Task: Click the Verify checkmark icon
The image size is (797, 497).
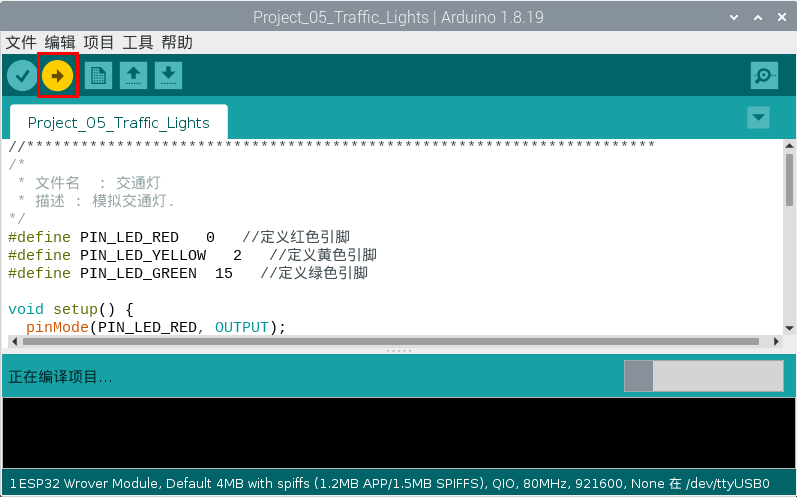Action: coord(22,76)
